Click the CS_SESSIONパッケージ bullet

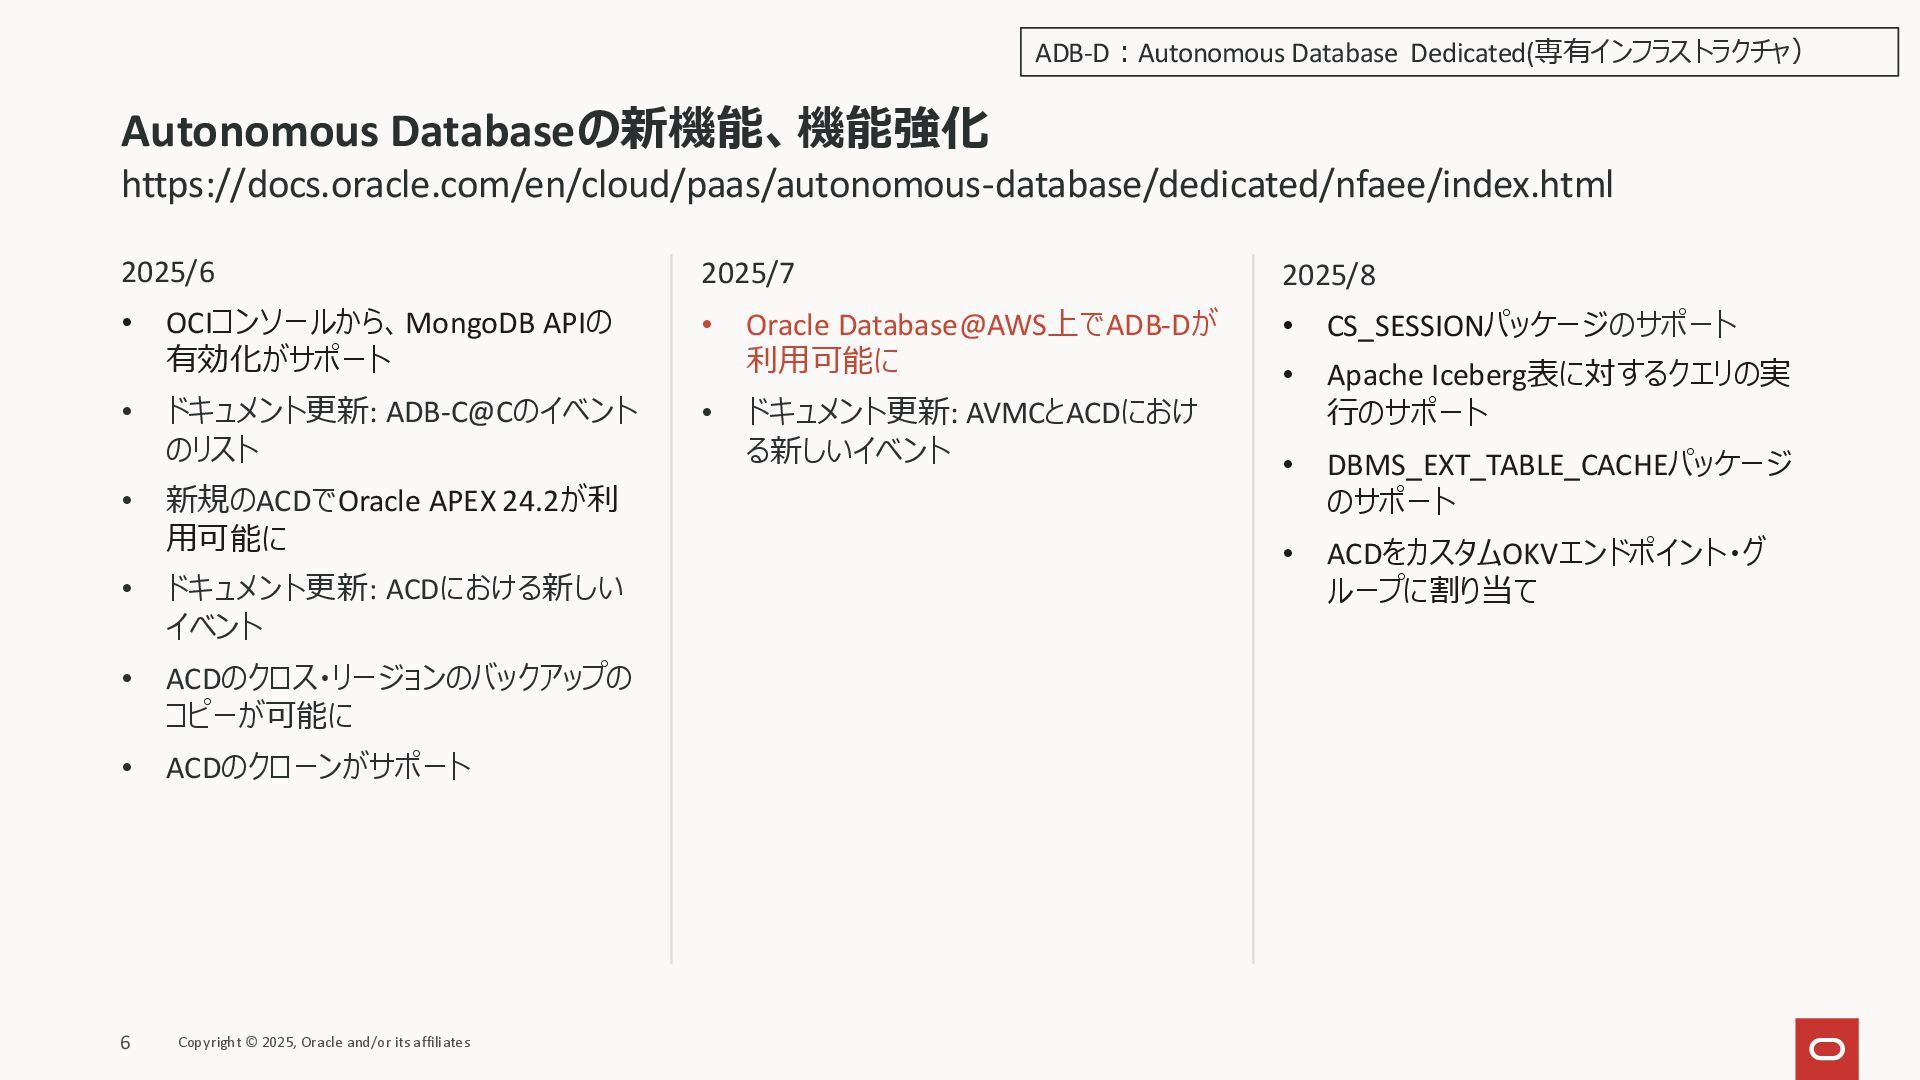[x=1532, y=325]
